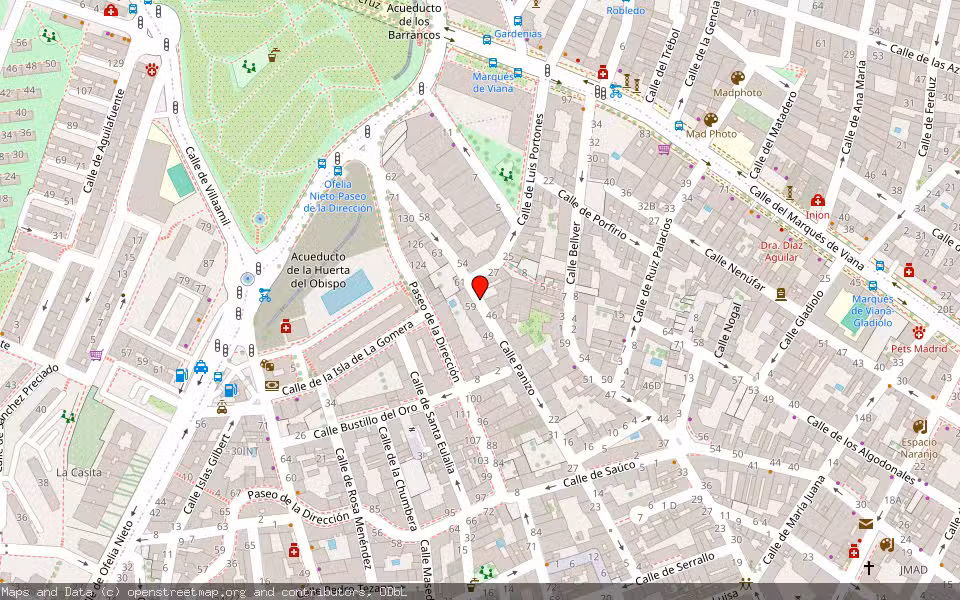
Task: Select the dice gaming icon near Calle de la Isla de La Gomera
Action: click(x=267, y=366)
